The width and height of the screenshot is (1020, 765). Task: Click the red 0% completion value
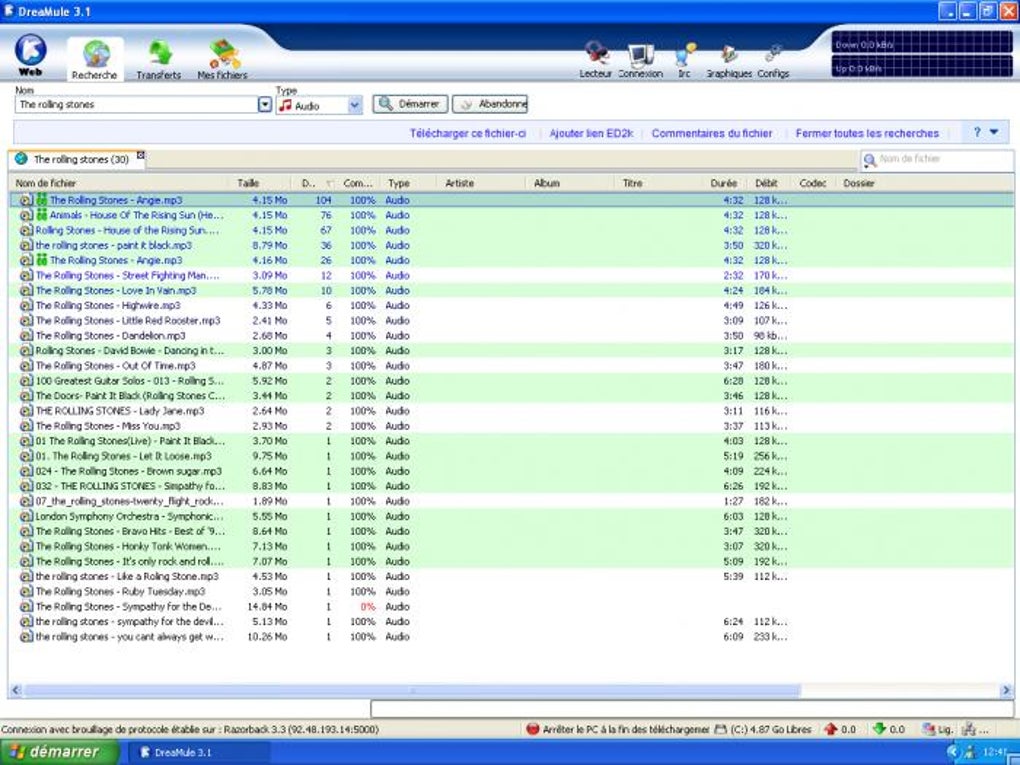click(368, 606)
